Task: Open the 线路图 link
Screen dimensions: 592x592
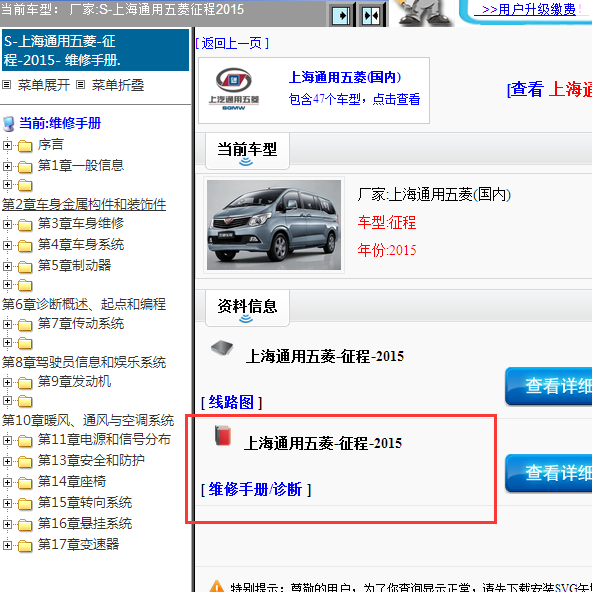Action: [231, 402]
